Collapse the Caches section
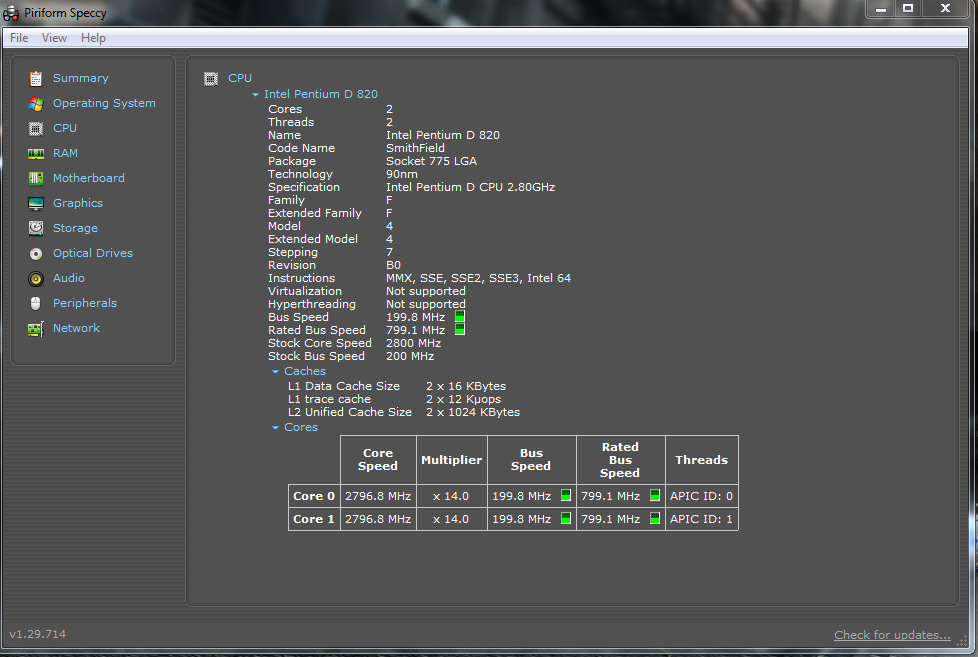978x657 pixels. point(276,372)
